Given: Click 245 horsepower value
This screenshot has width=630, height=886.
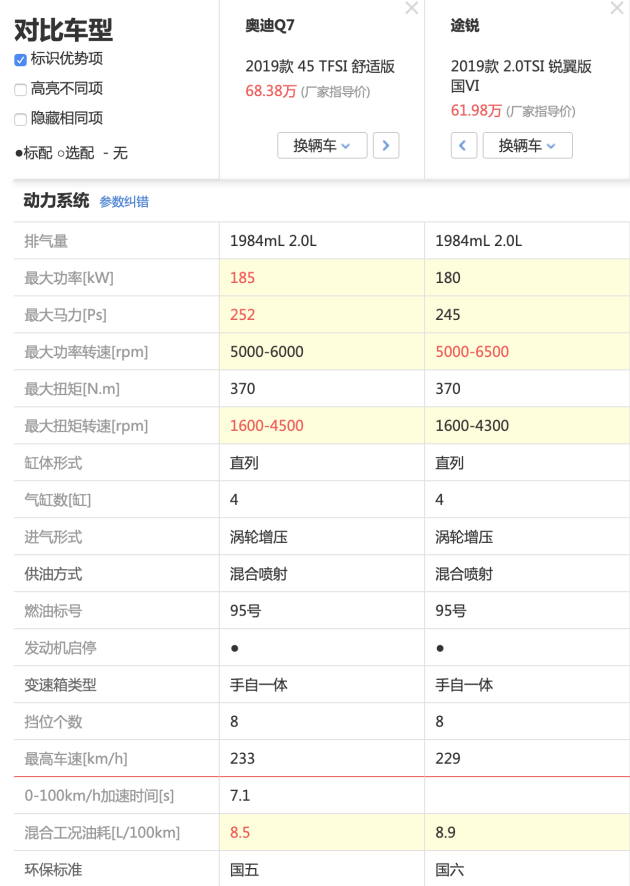Looking at the screenshot, I should [447, 315].
